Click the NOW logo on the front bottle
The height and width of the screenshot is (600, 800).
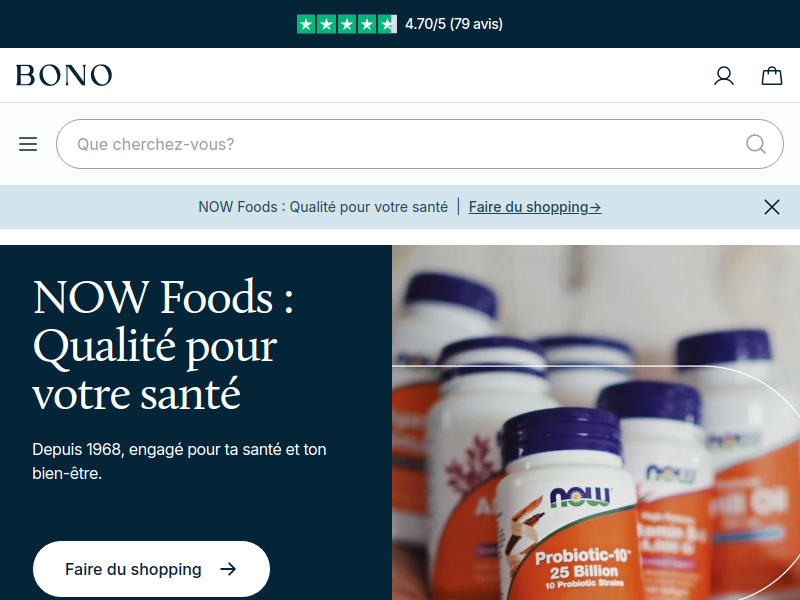click(580, 497)
